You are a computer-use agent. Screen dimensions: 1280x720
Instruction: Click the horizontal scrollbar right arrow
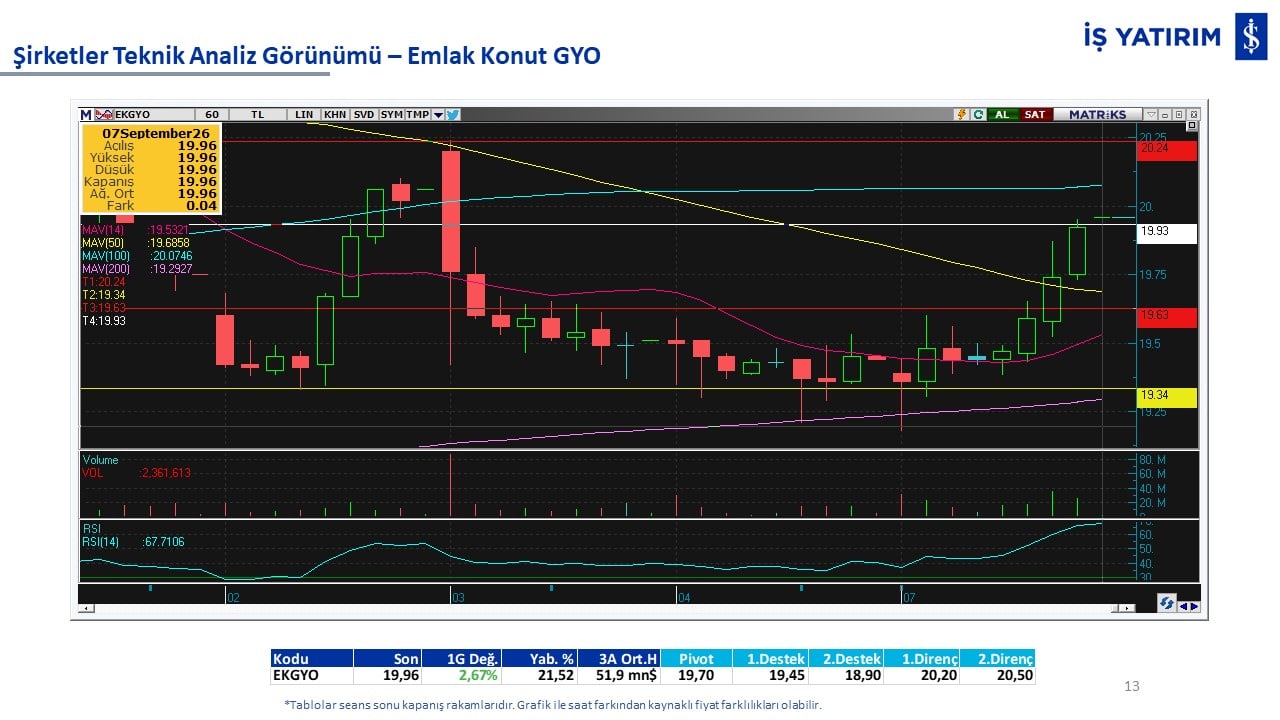pos(1127,608)
